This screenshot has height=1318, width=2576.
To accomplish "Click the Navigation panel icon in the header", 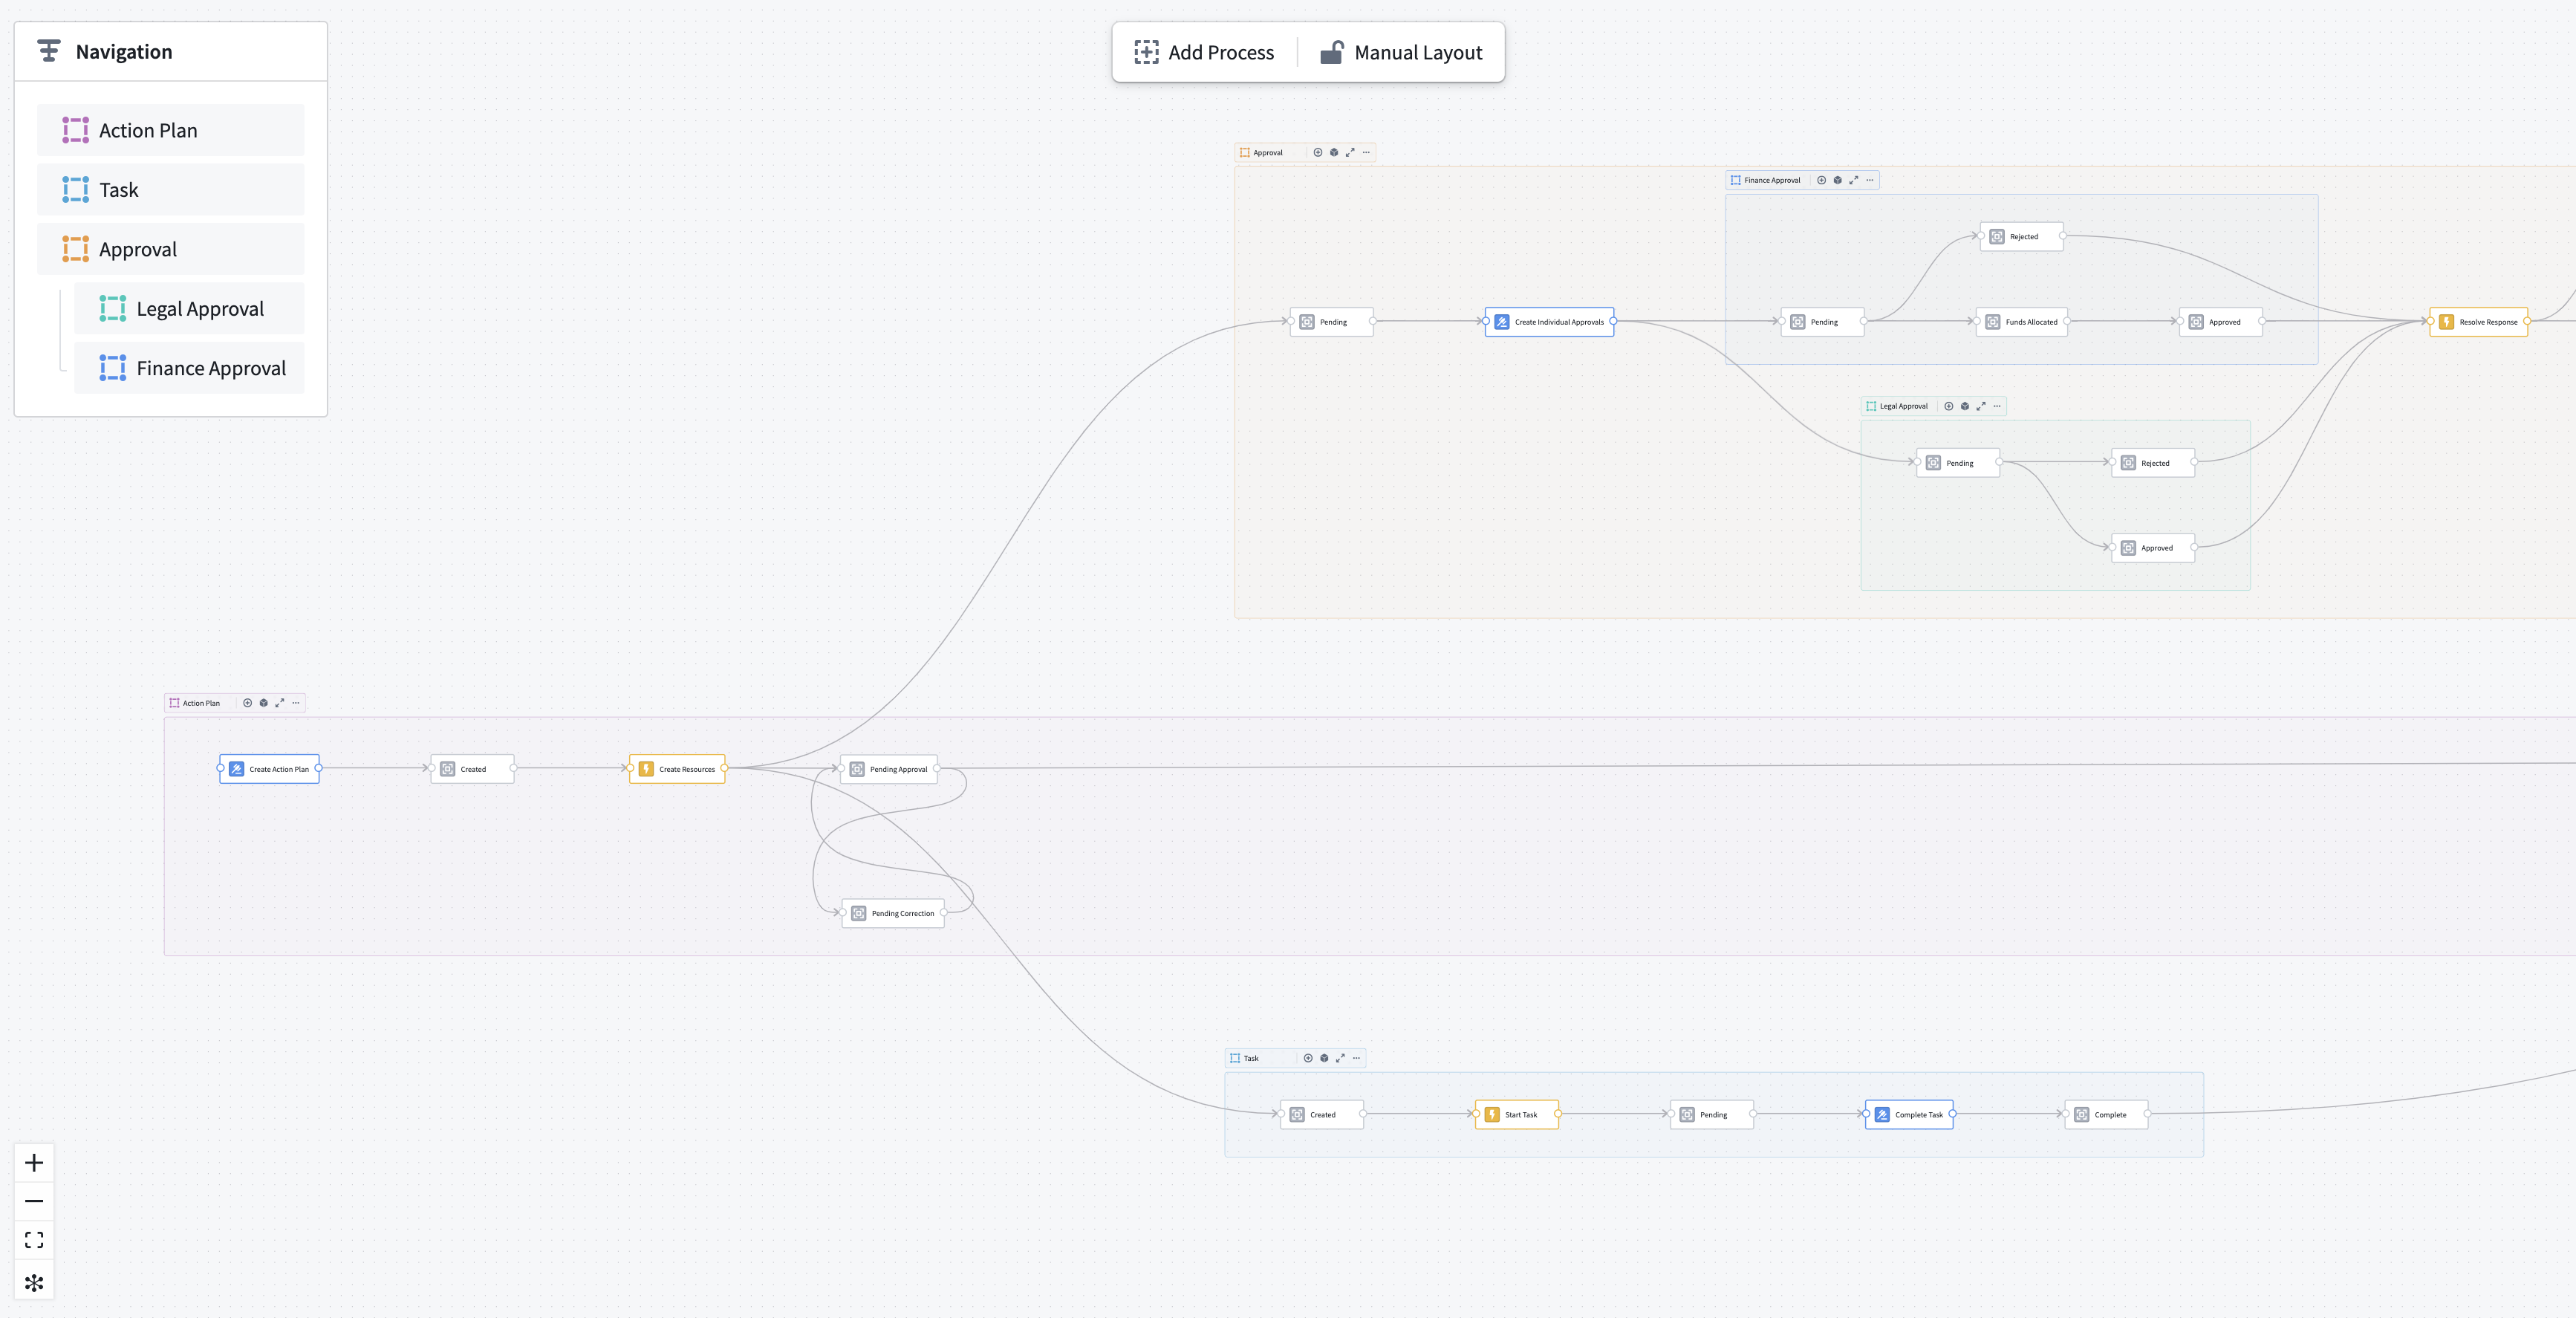I will pyautogui.click(x=48, y=50).
